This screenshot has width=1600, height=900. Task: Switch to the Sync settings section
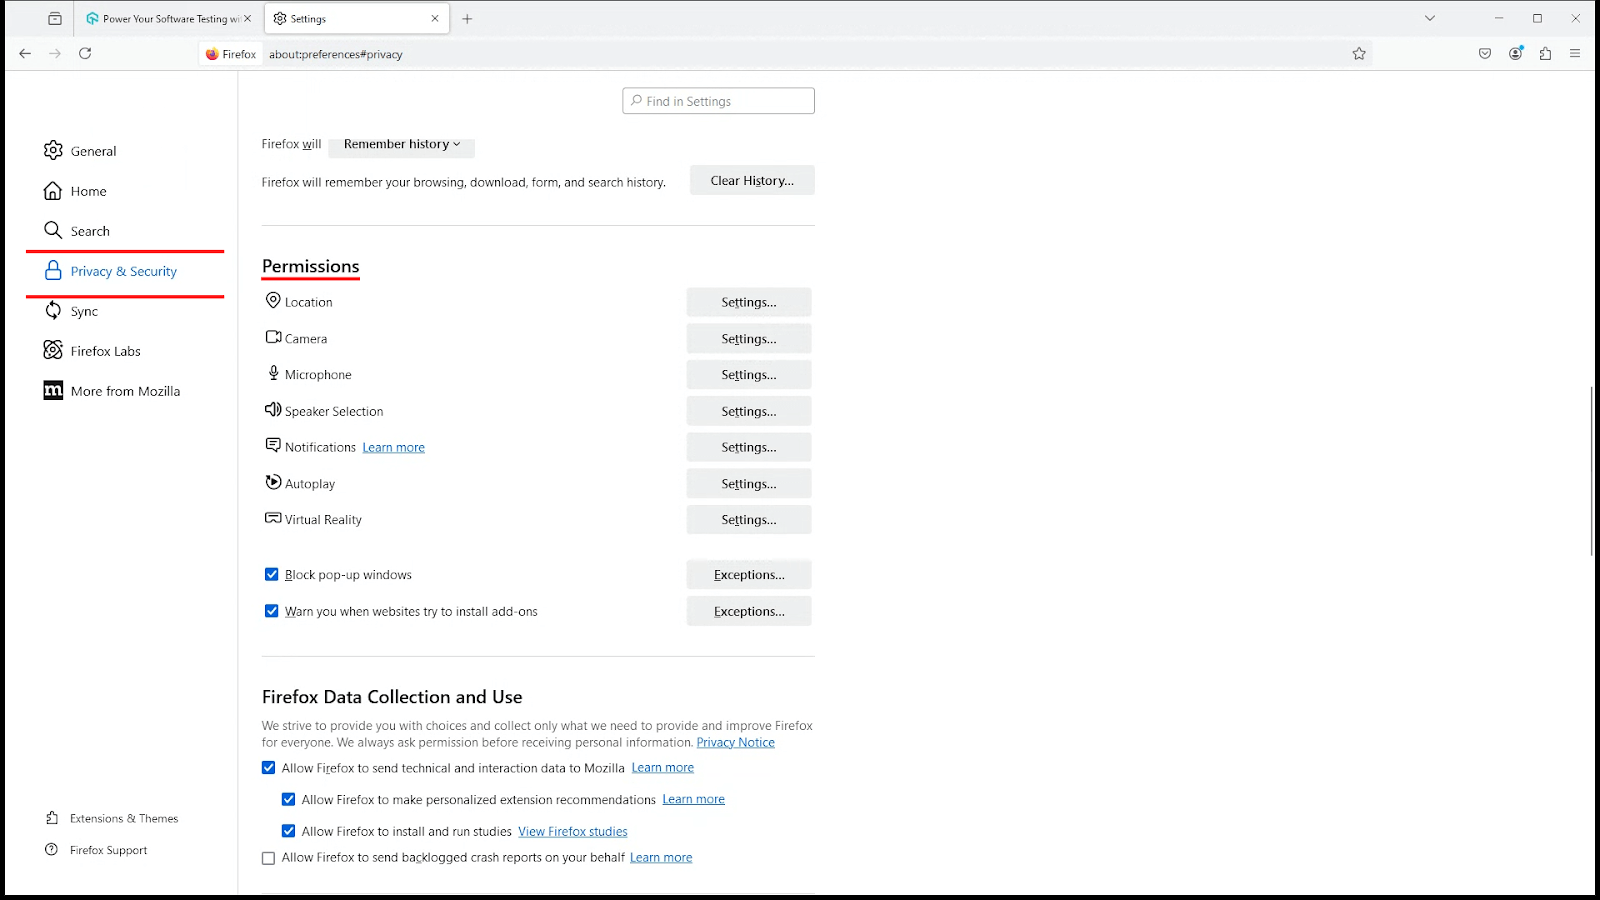pyautogui.click(x=84, y=311)
